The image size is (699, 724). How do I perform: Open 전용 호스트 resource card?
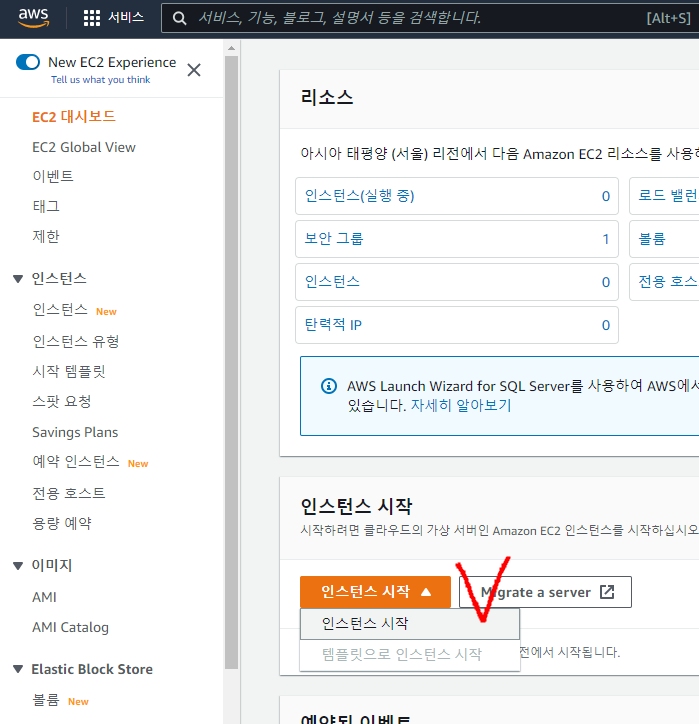tap(664, 282)
